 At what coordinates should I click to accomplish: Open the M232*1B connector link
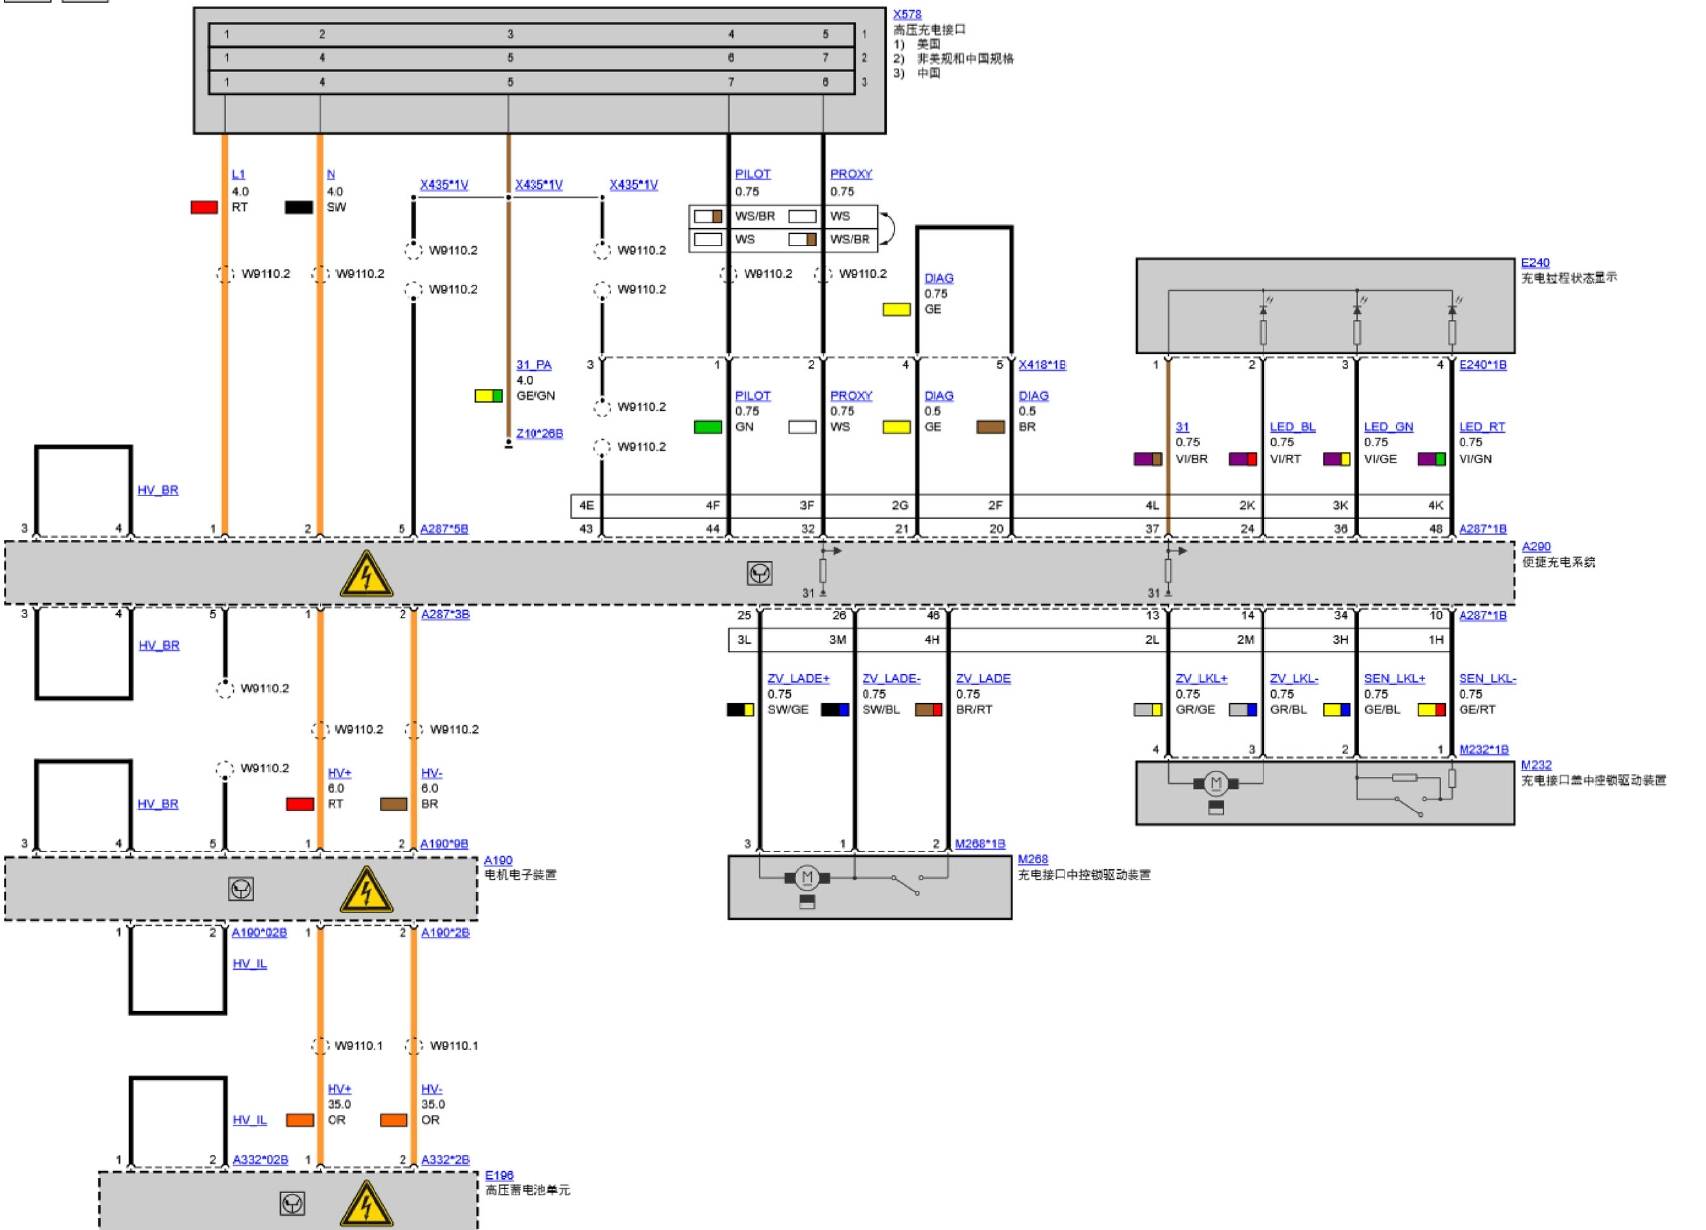tap(1484, 749)
